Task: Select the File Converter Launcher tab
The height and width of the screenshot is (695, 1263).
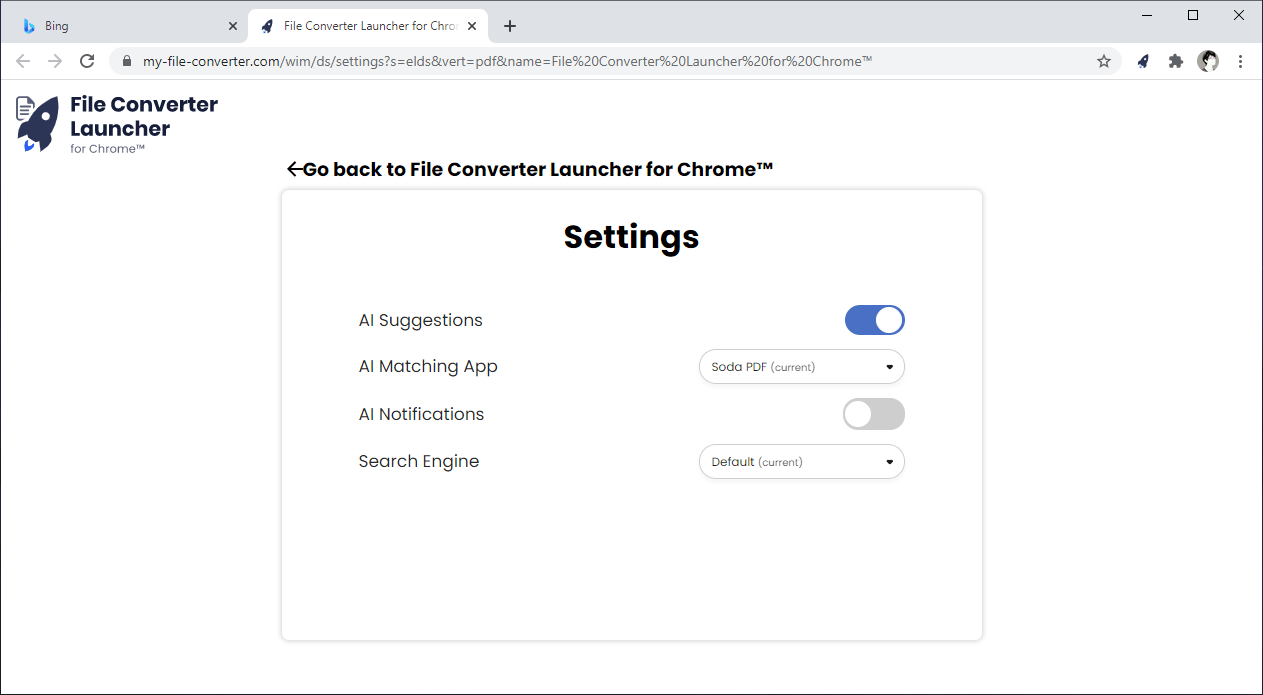Action: 360,25
